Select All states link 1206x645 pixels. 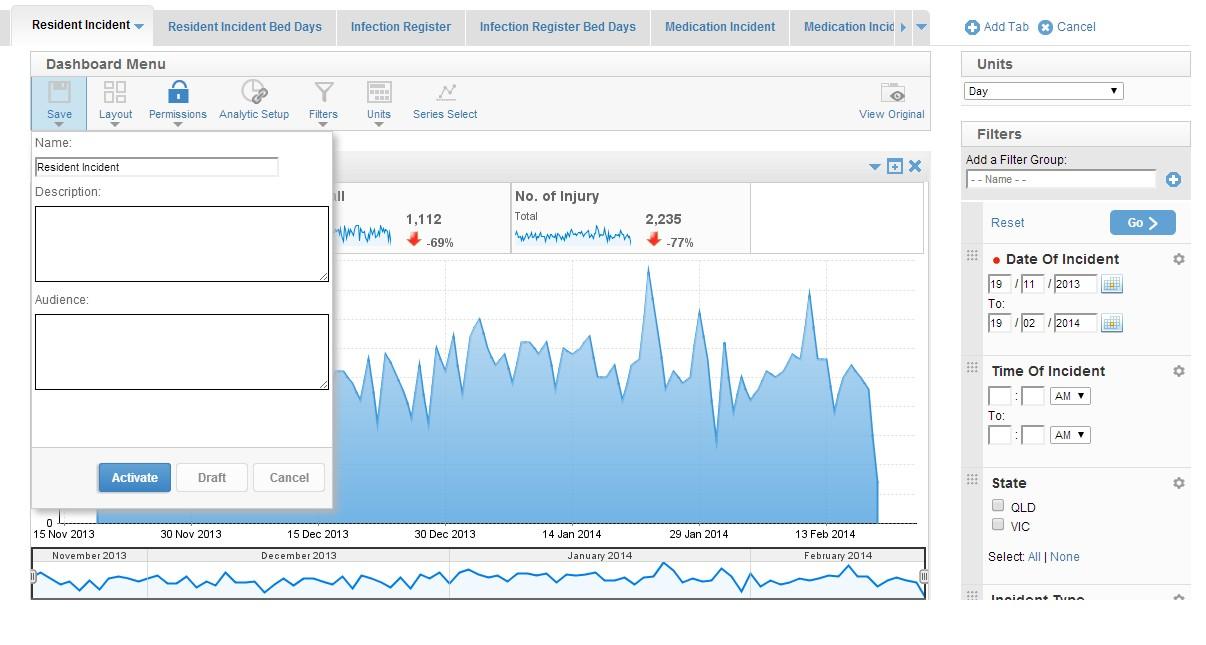click(1034, 557)
